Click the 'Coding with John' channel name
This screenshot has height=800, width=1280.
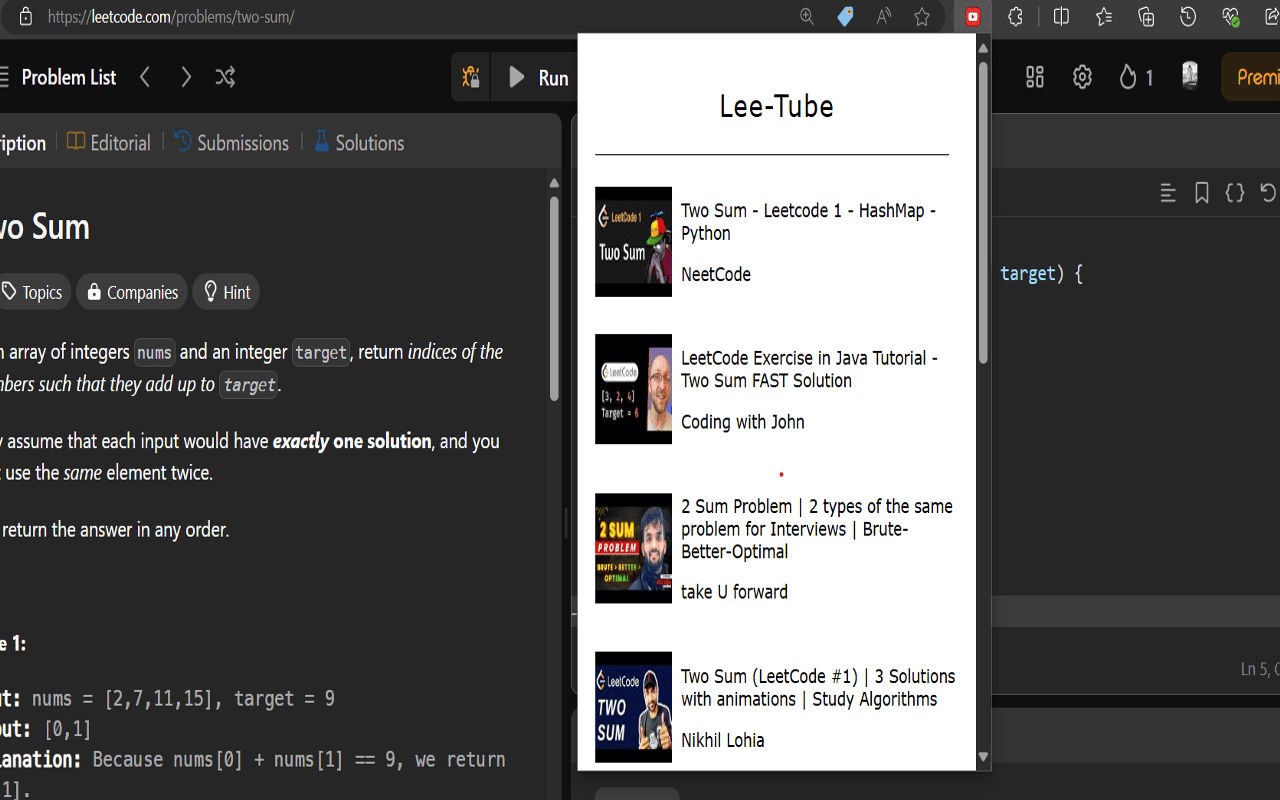coord(743,422)
